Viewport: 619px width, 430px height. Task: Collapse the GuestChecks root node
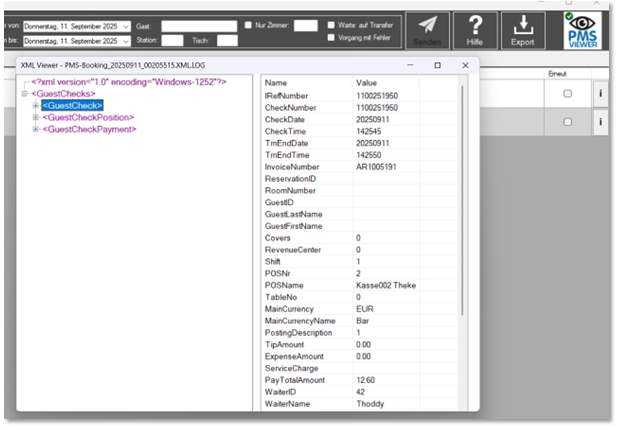(x=24, y=93)
